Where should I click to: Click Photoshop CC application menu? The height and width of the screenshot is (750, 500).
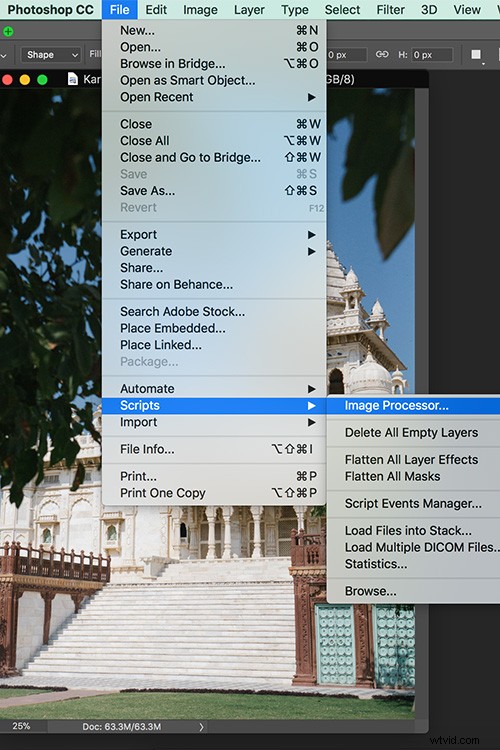coord(50,10)
